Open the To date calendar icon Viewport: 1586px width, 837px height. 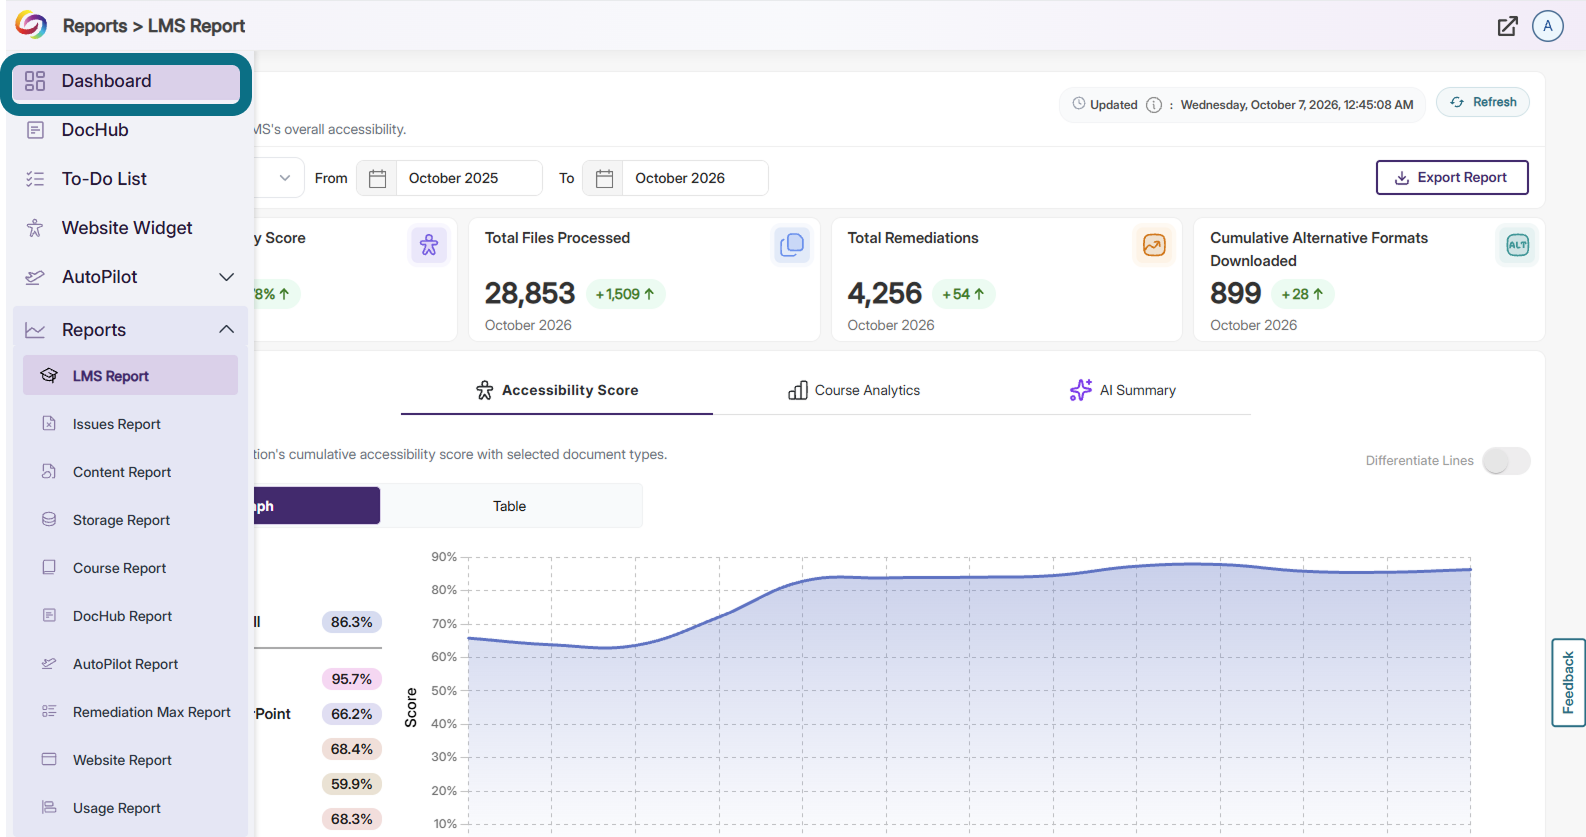(x=604, y=178)
